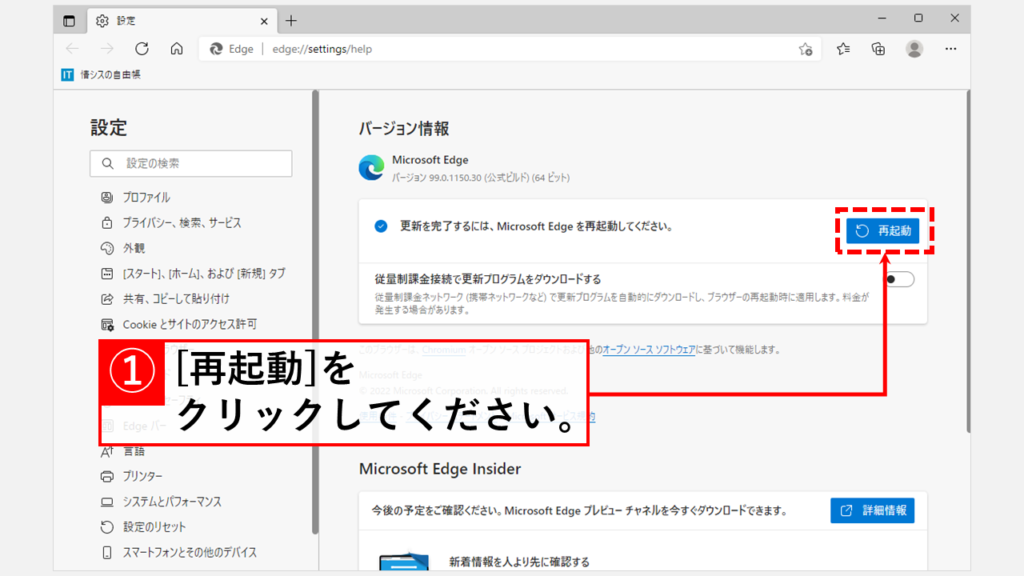Open プライバシー、検索、サービス settings

tap(181, 222)
